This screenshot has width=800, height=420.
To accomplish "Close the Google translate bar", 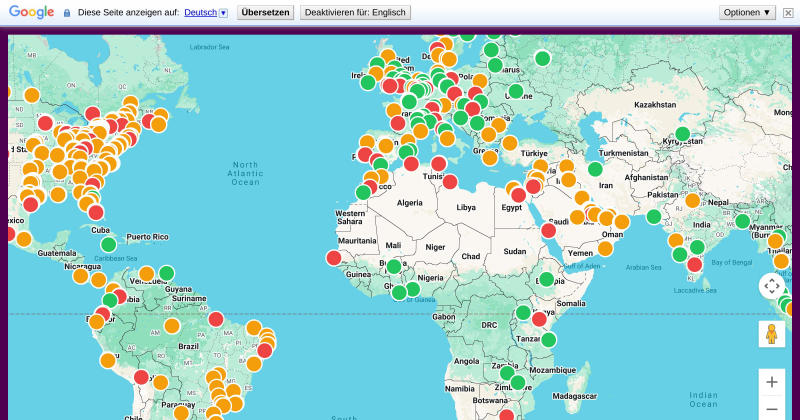I will tap(788, 13).
